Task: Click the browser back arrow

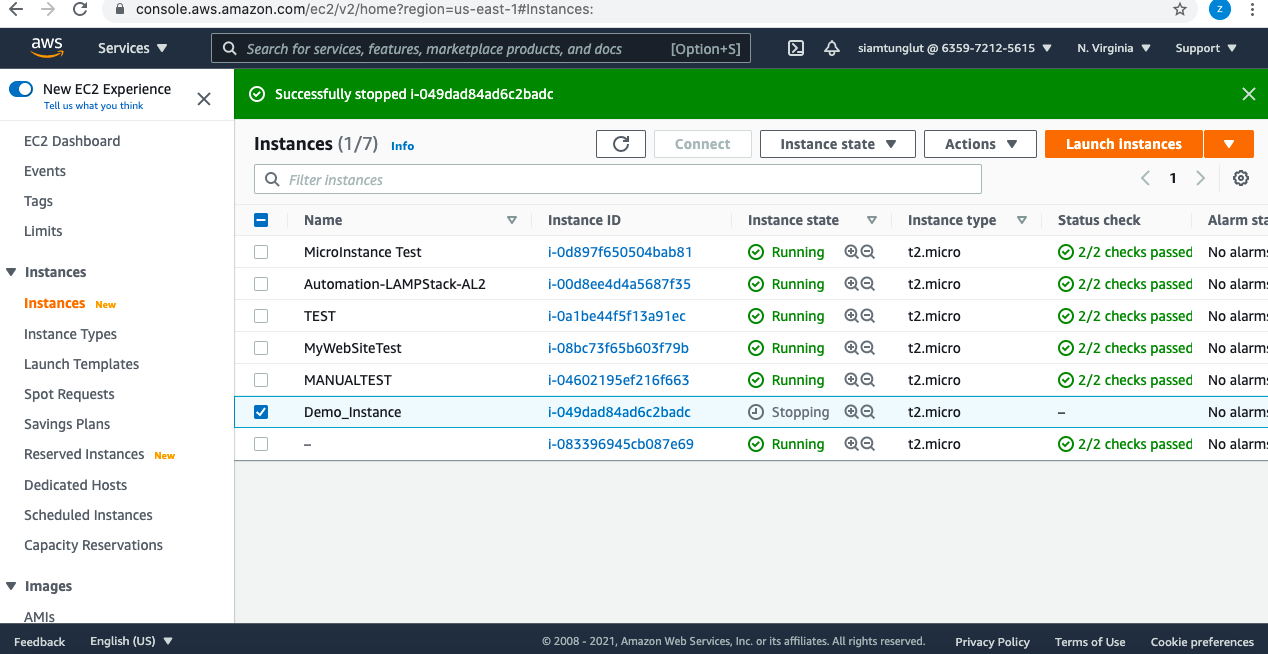Action: click(15, 9)
